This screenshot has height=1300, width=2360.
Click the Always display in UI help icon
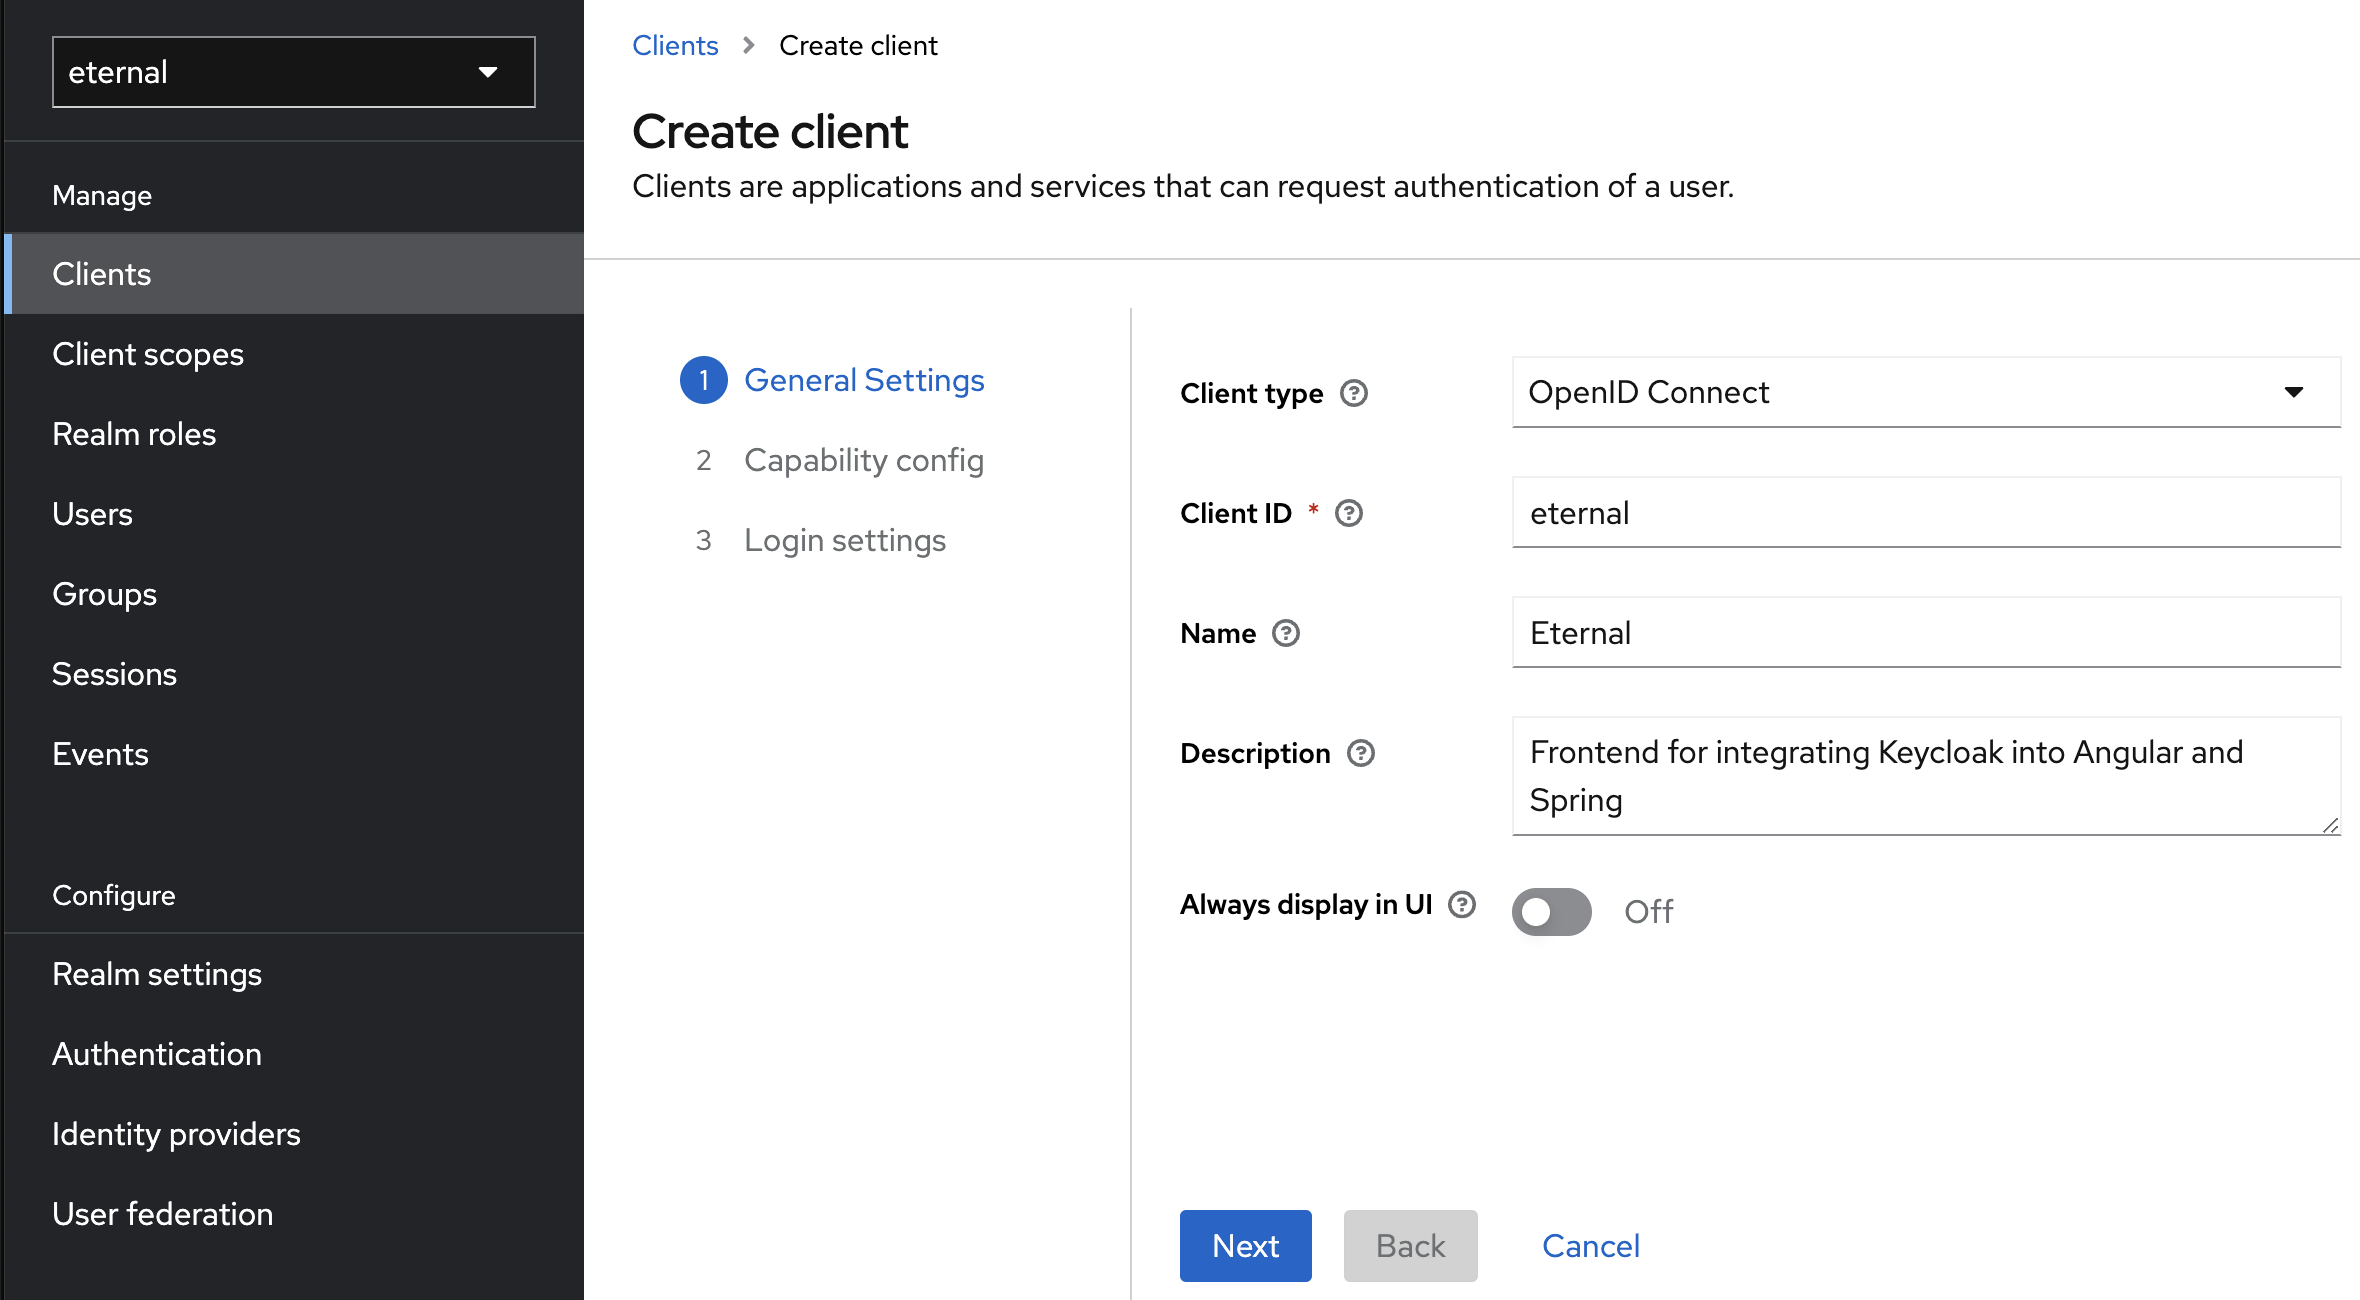click(x=1463, y=905)
